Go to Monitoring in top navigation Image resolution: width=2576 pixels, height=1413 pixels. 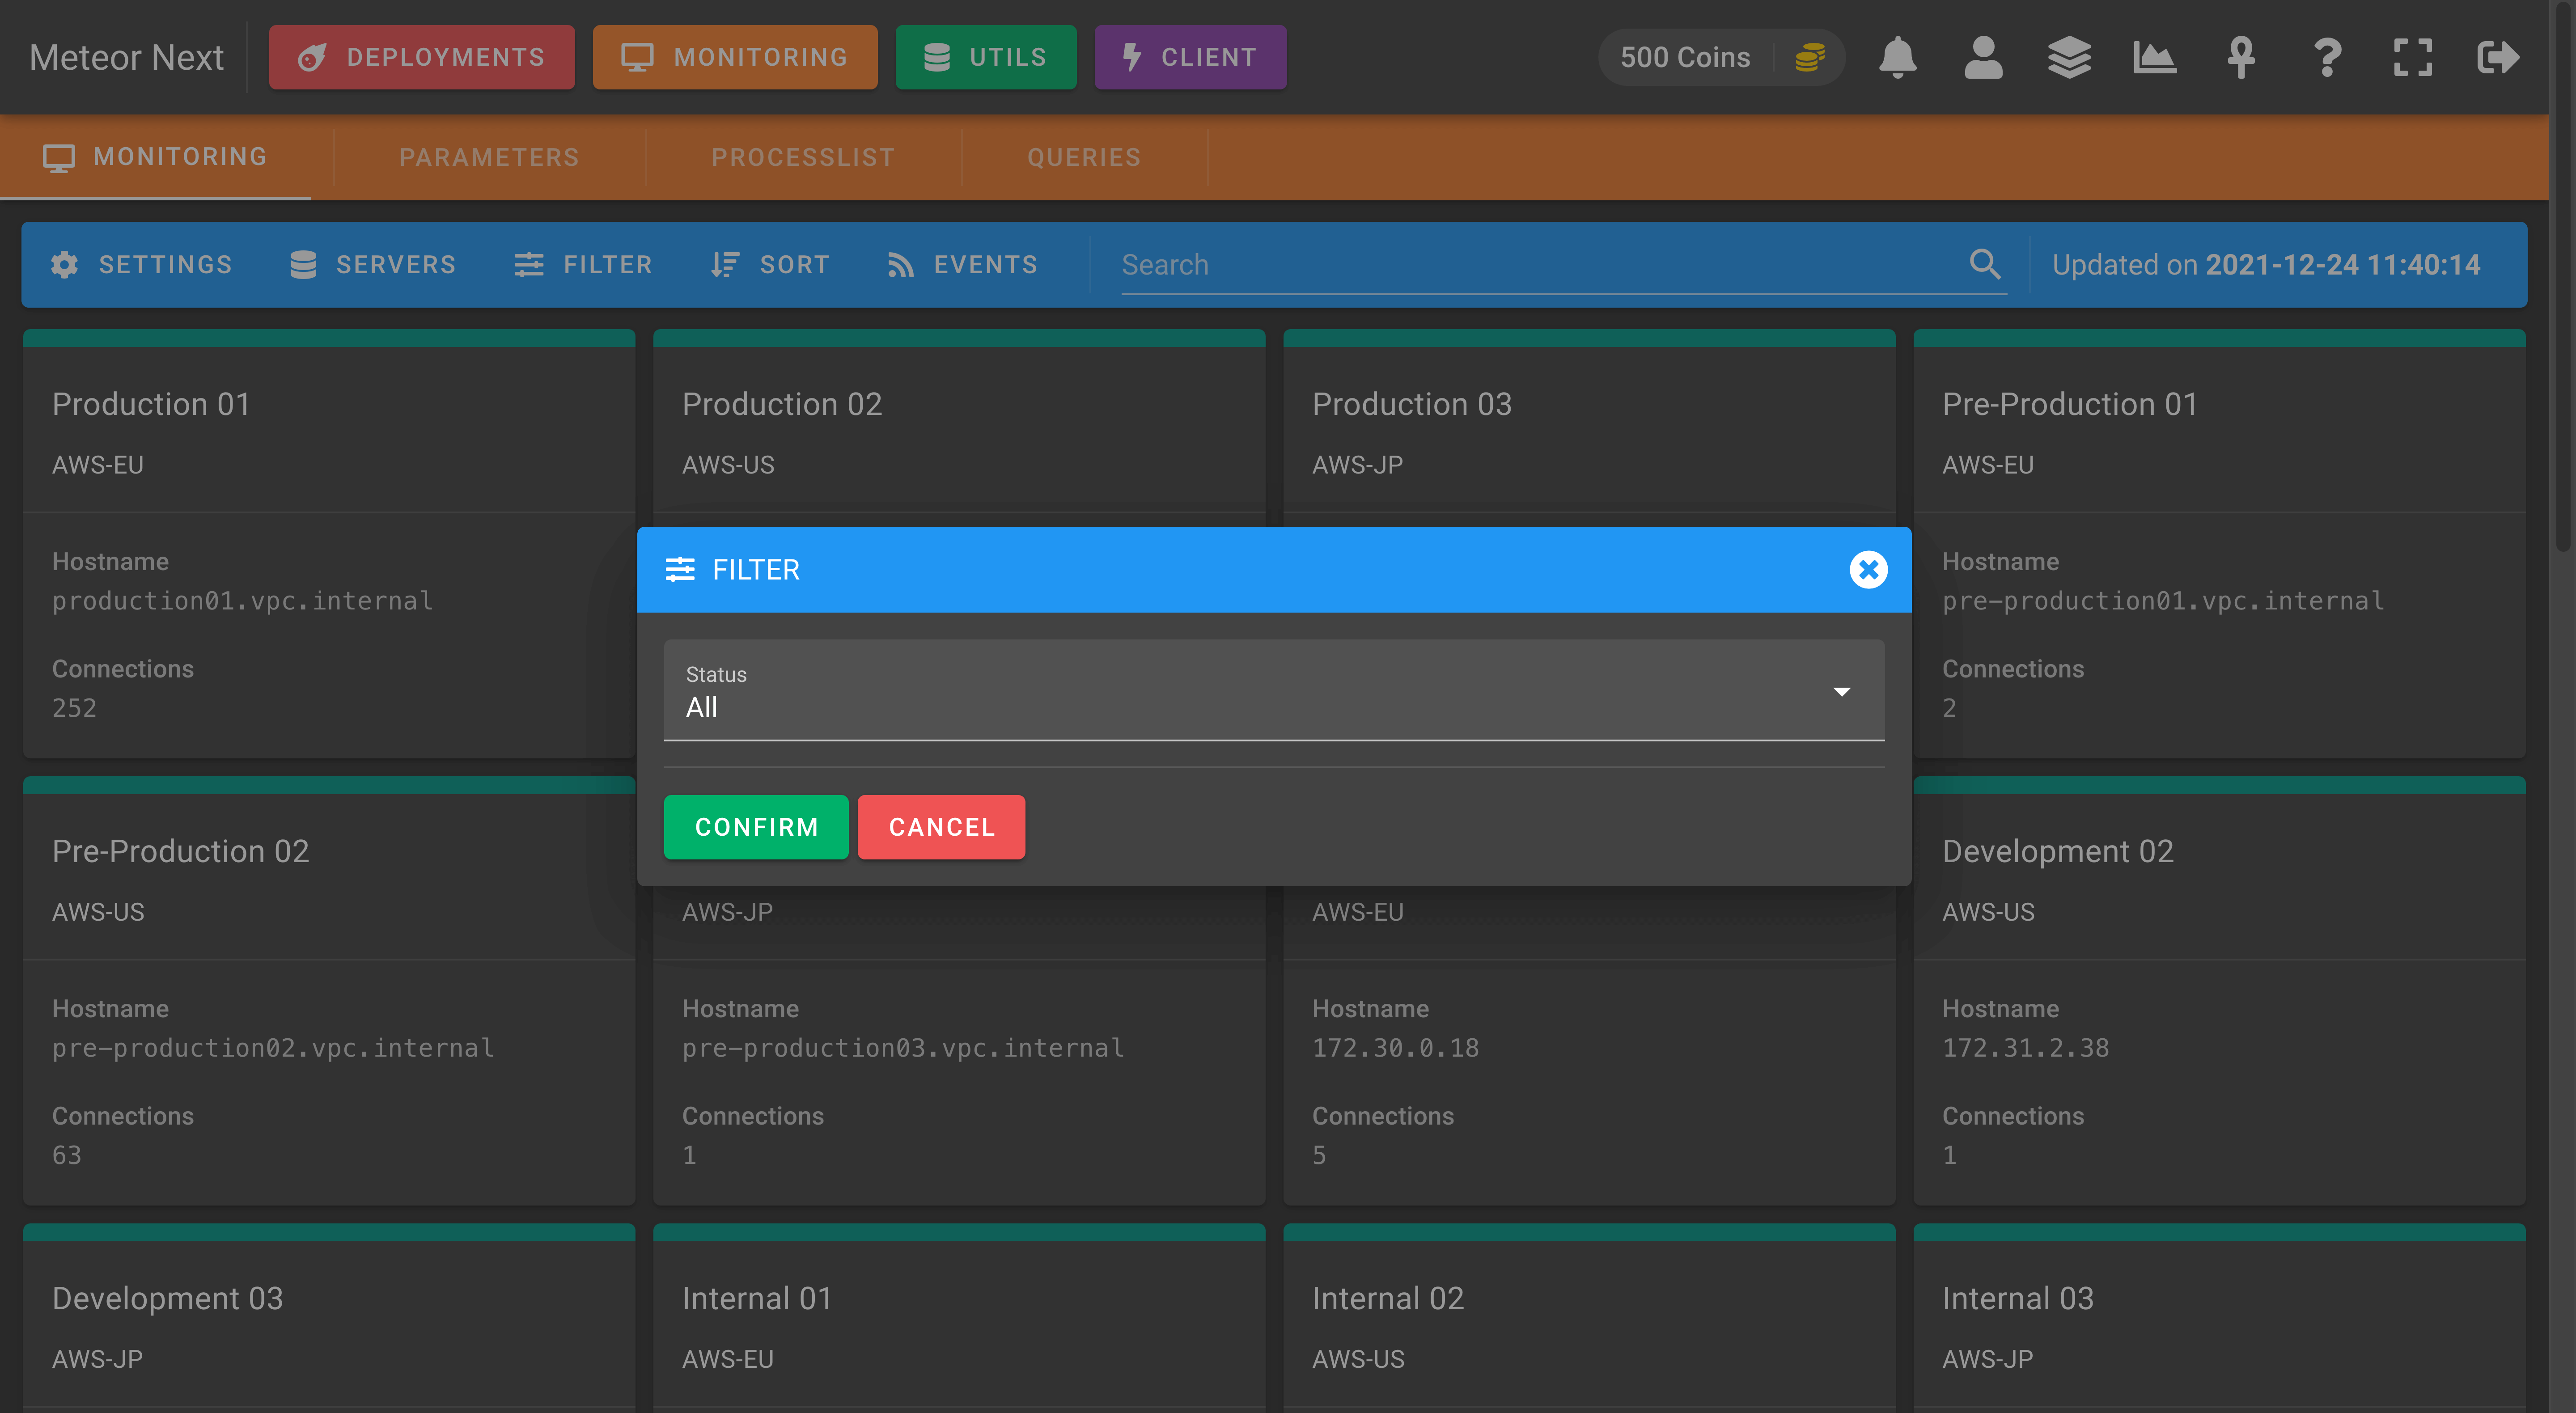tap(734, 57)
